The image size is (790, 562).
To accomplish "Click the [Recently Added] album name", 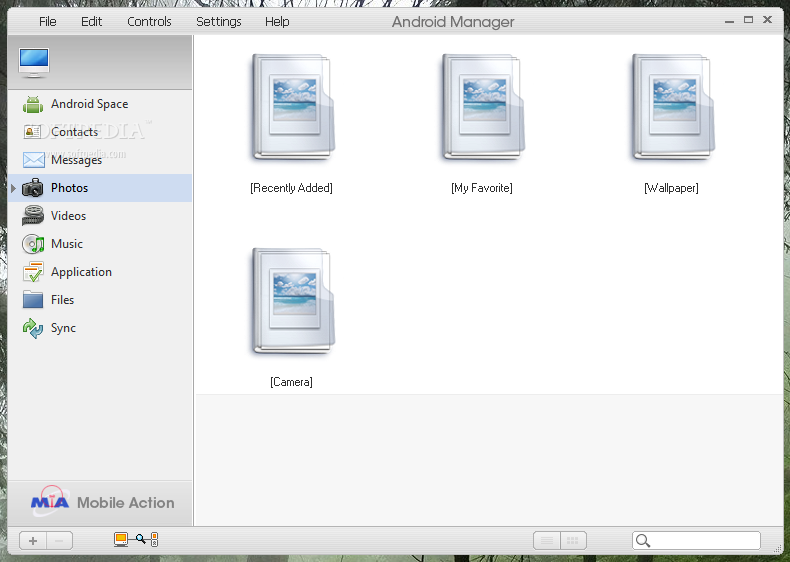I will point(291,188).
